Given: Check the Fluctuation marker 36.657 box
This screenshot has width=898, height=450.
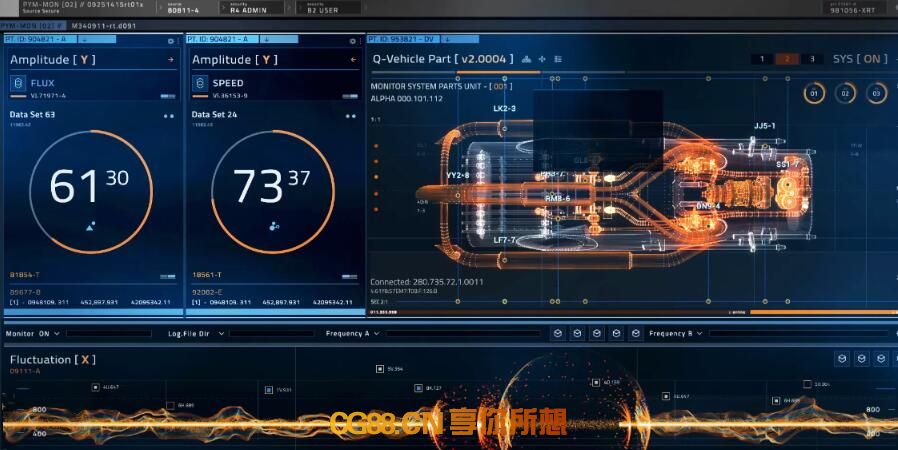Looking at the screenshot, I should [666, 396].
